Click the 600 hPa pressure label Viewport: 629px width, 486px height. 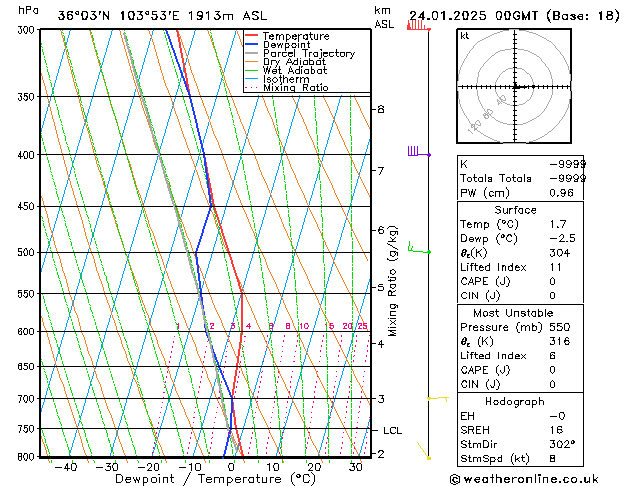click(28, 332)
